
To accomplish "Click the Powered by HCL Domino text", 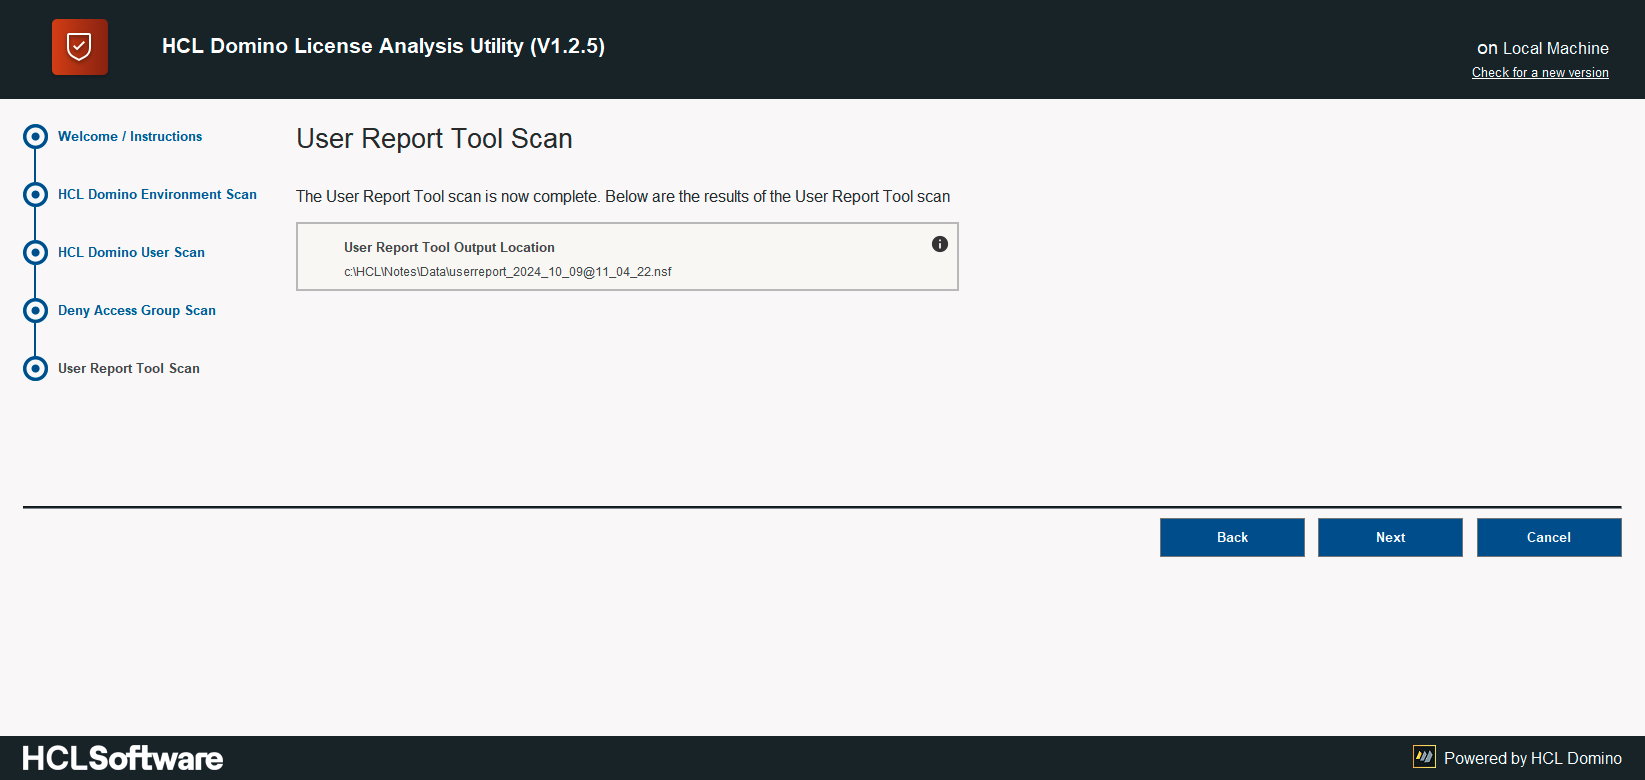I will (x=1533, y=758).
